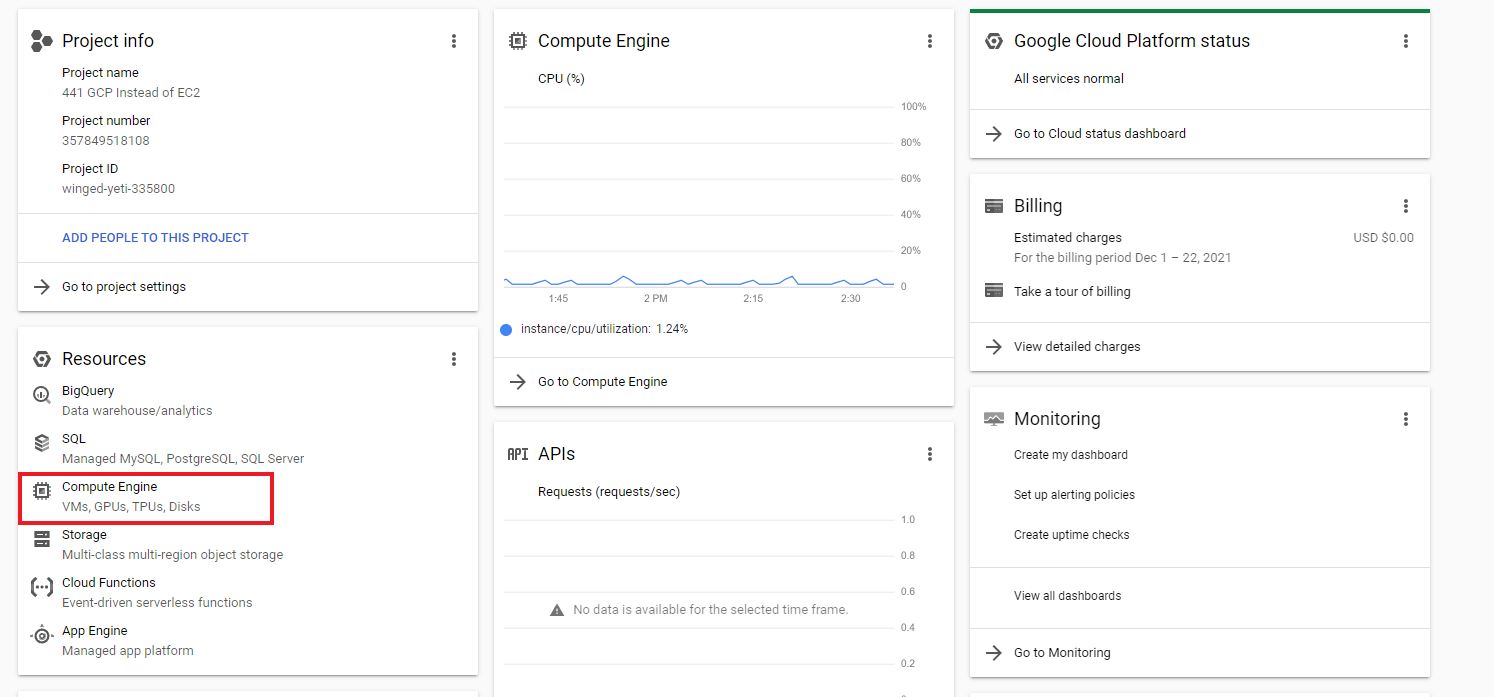Click the App Engine icon
This screenshot has height=697, width=1494.
[x=41, y=635]
